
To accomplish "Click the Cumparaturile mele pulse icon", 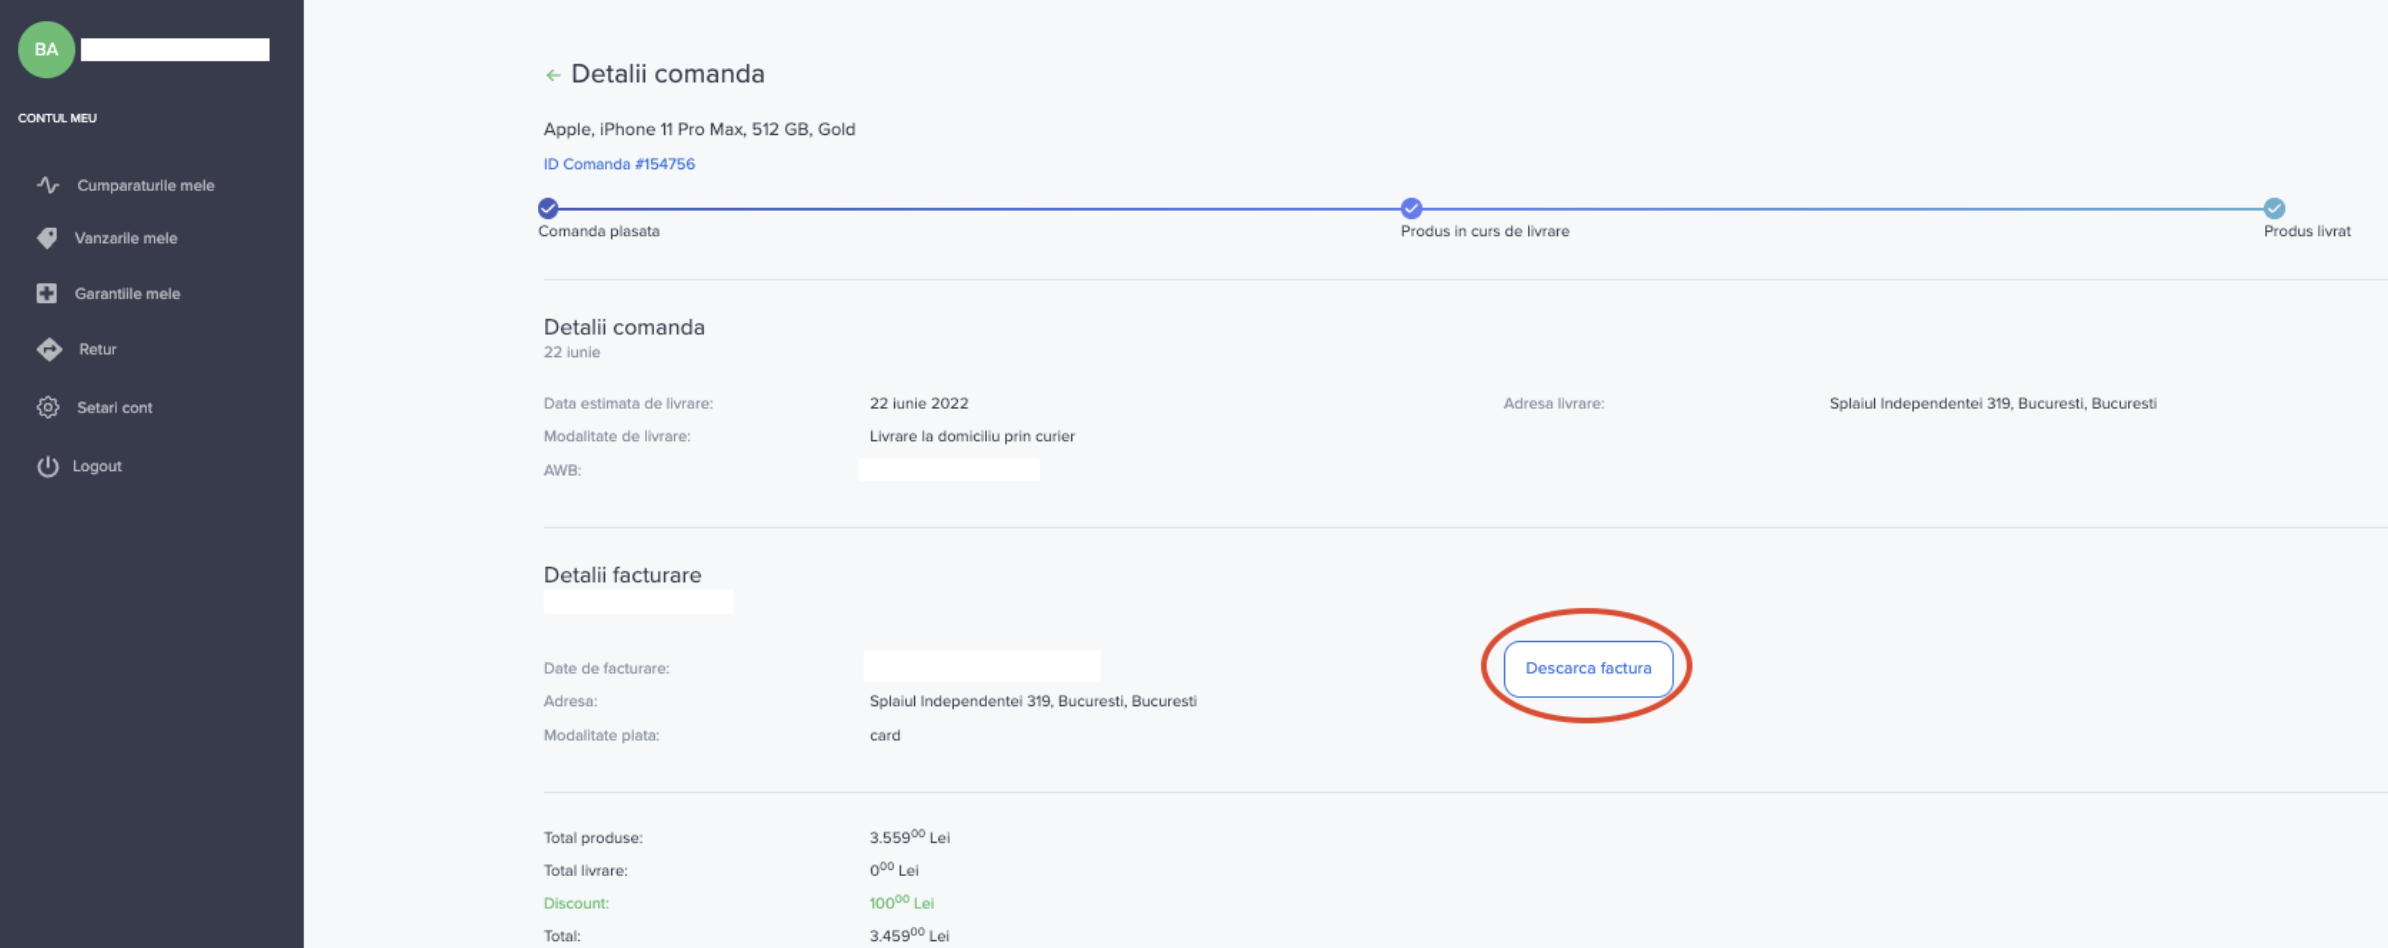I will [x=48, y=185].
